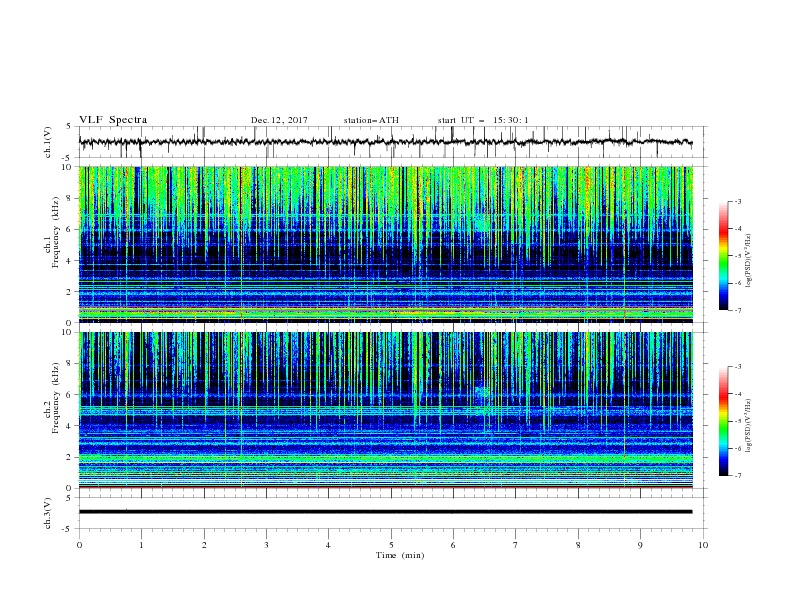The image size is (792, 612).
Task: Click the ch.1 spectrogram panel
Action: (385, 244)
